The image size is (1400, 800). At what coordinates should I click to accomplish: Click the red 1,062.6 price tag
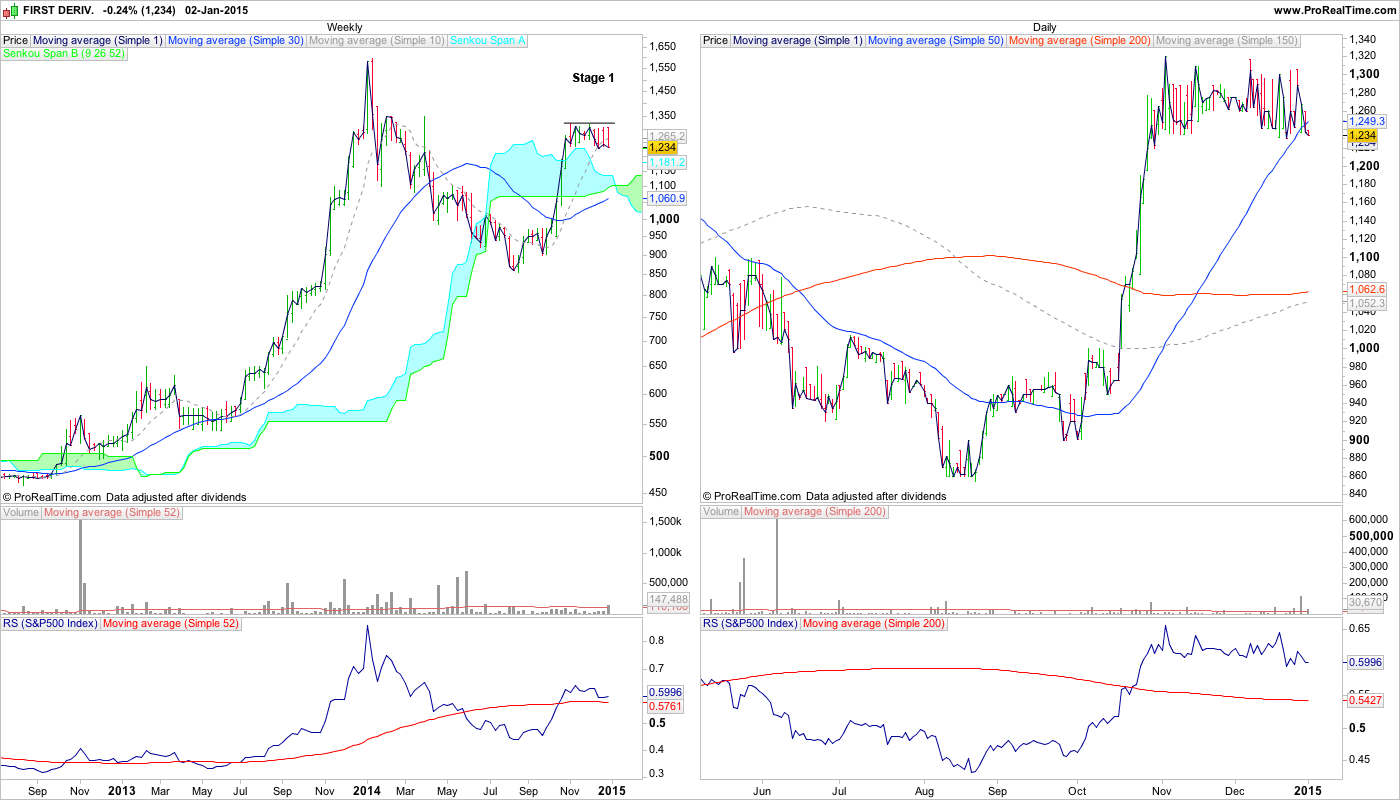[x=1366, y=290]
